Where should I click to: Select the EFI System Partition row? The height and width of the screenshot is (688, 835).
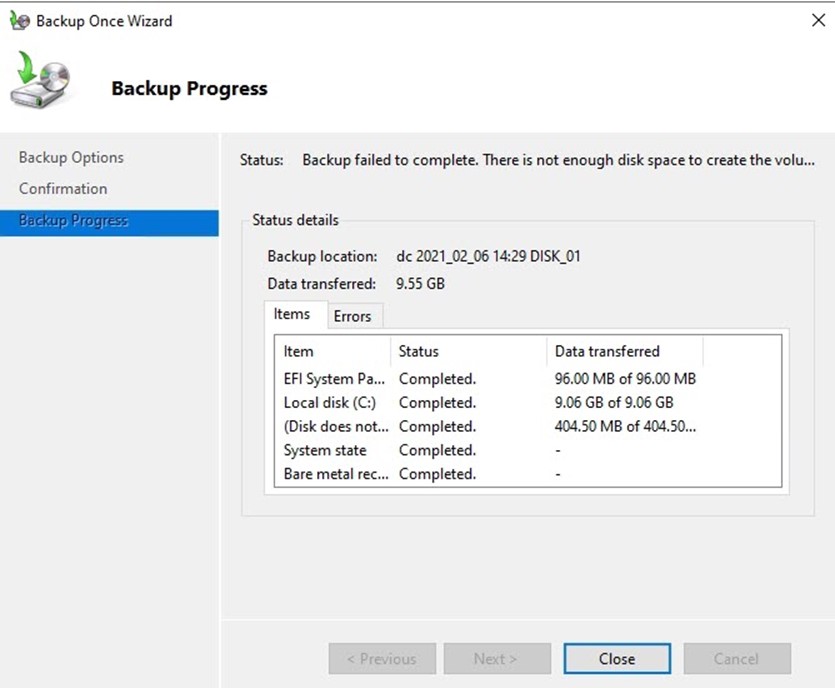pos(332,379)
